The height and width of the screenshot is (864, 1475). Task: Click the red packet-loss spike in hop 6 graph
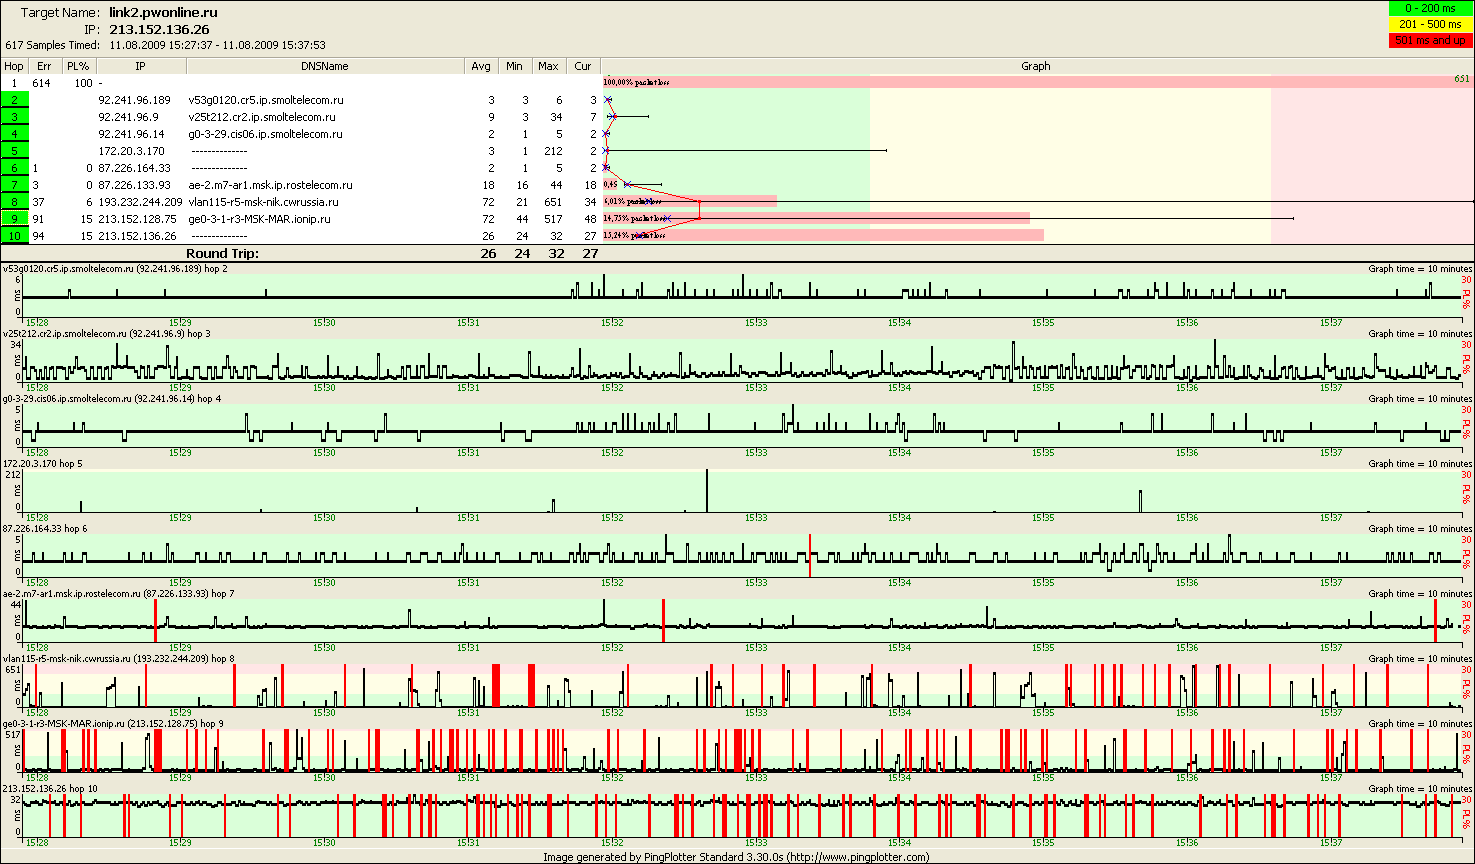click(810, 555)
